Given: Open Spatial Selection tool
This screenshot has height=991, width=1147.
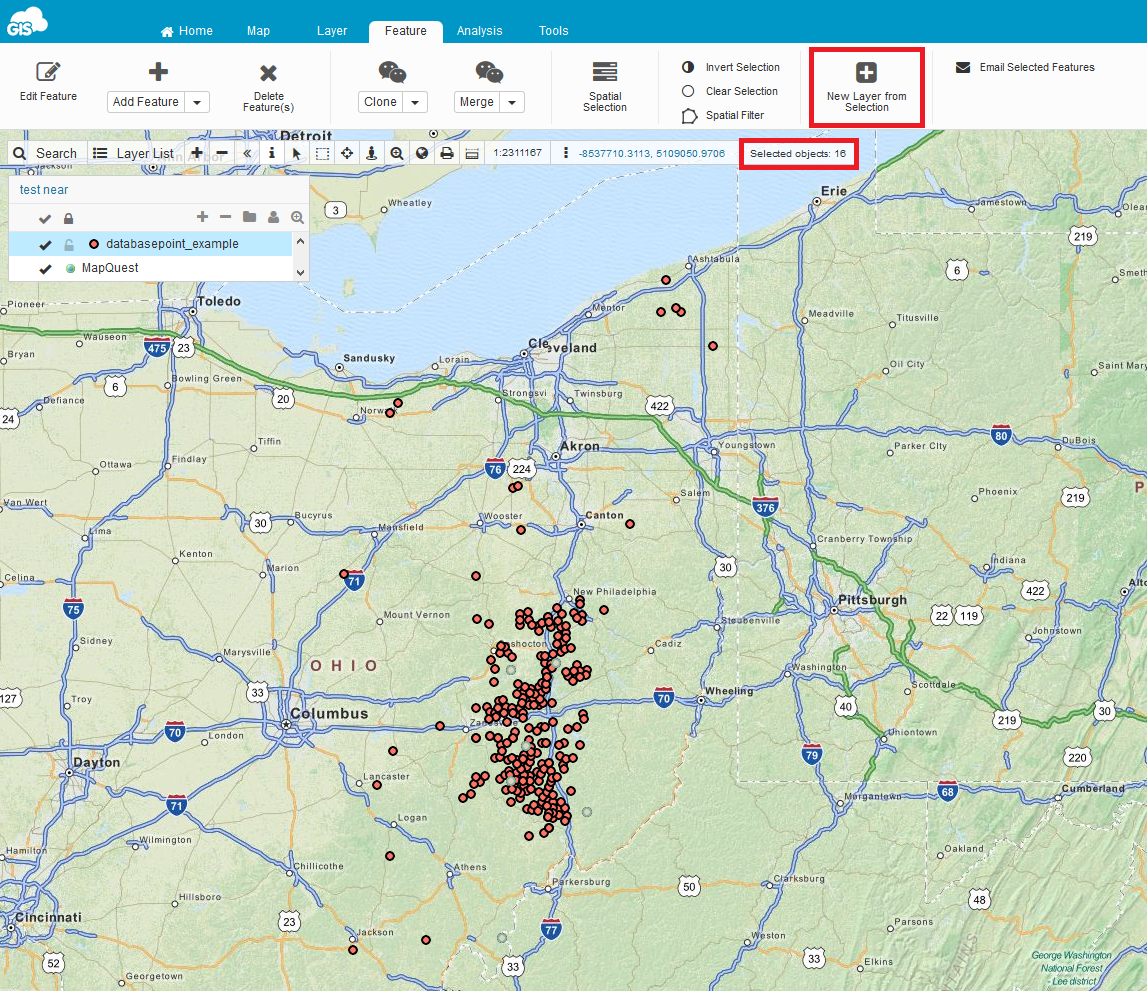Looking at the screenshot, I should [x=605, y=86].
